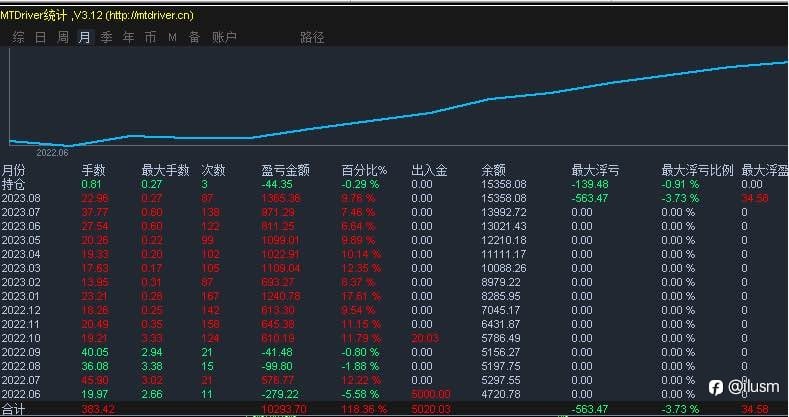Open the 账户 account tab
Image resolution: width=789 pixels, height=417 pixels.
coord(224,37)
